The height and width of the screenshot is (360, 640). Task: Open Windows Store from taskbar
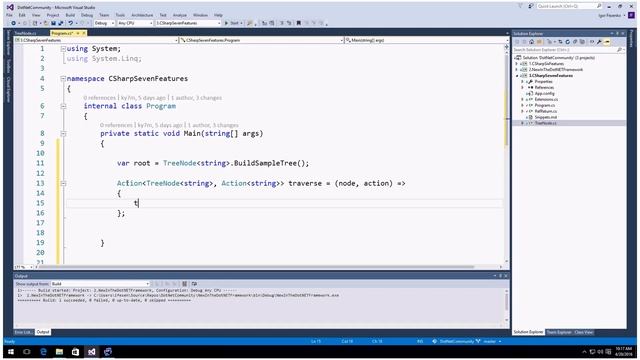click(x=76, y=351)
